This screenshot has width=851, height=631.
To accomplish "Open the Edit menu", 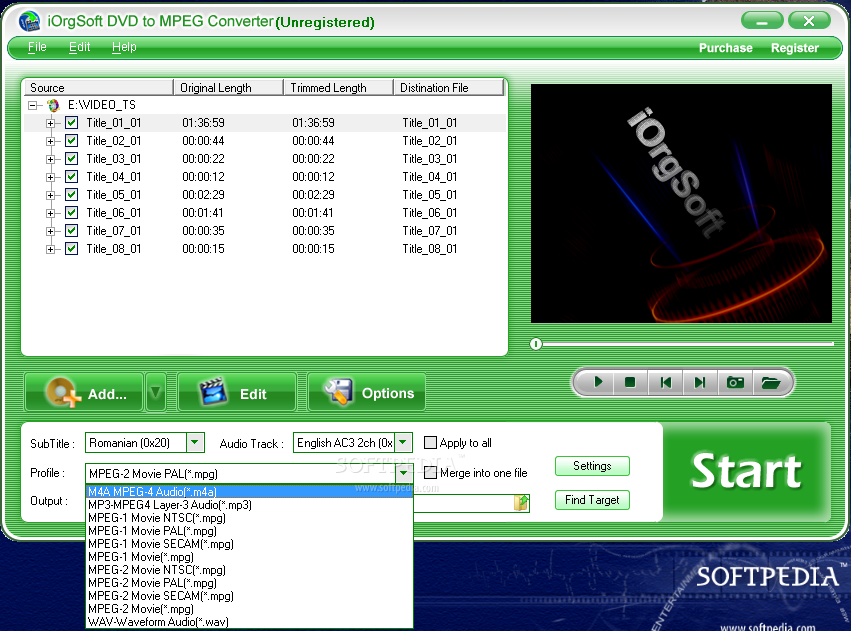I will click(79, 47).
